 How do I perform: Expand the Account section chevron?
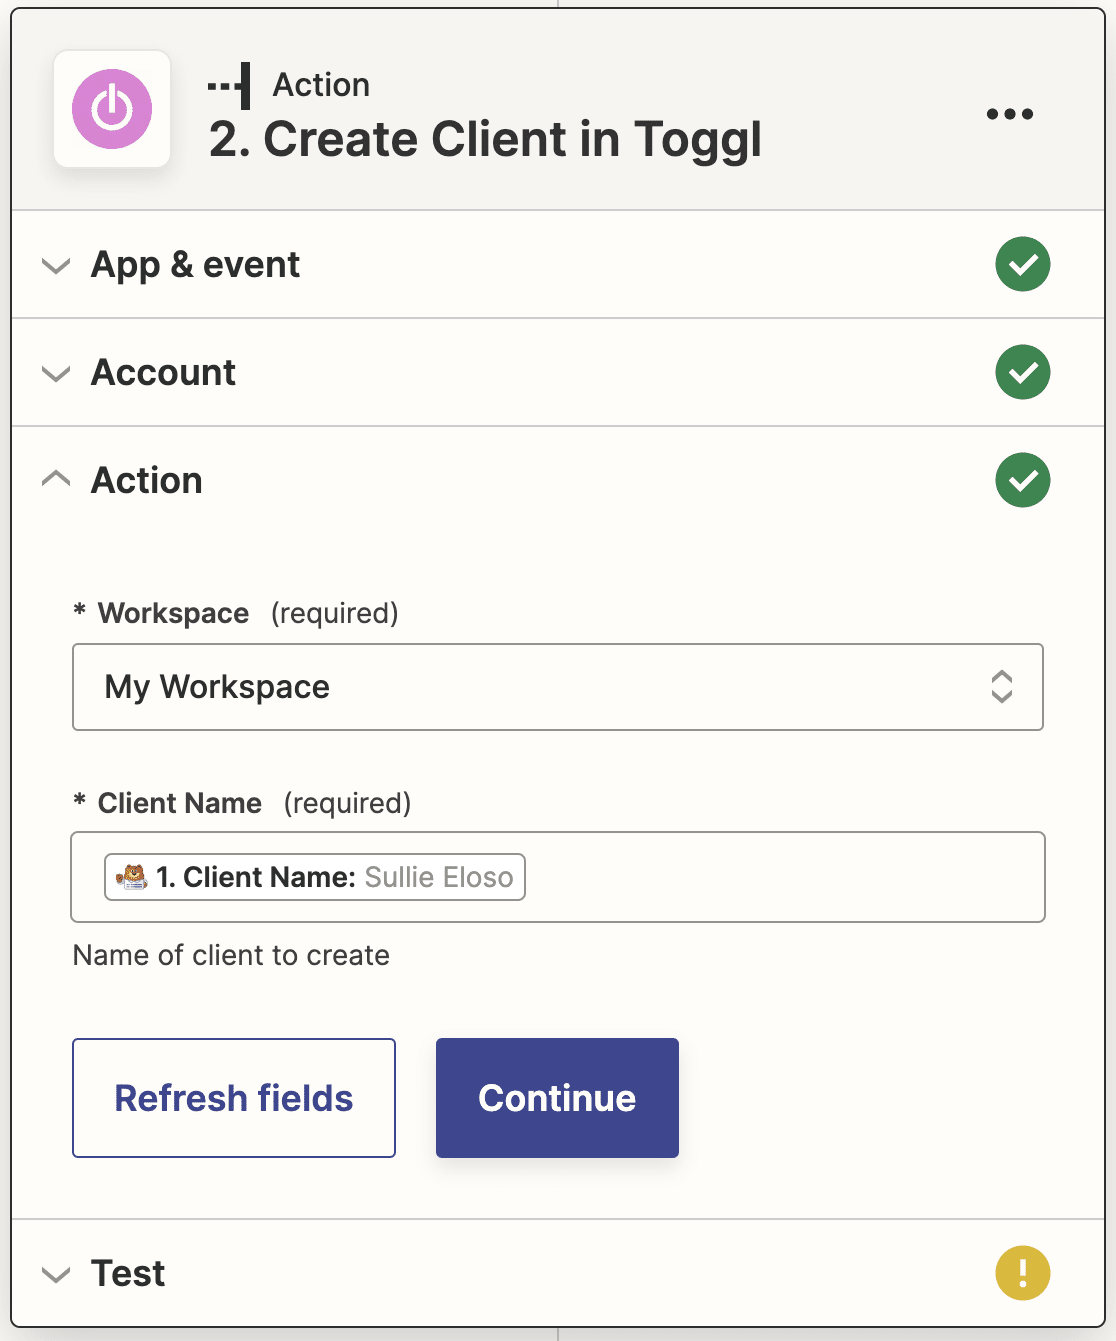click(x=56, y=374)
